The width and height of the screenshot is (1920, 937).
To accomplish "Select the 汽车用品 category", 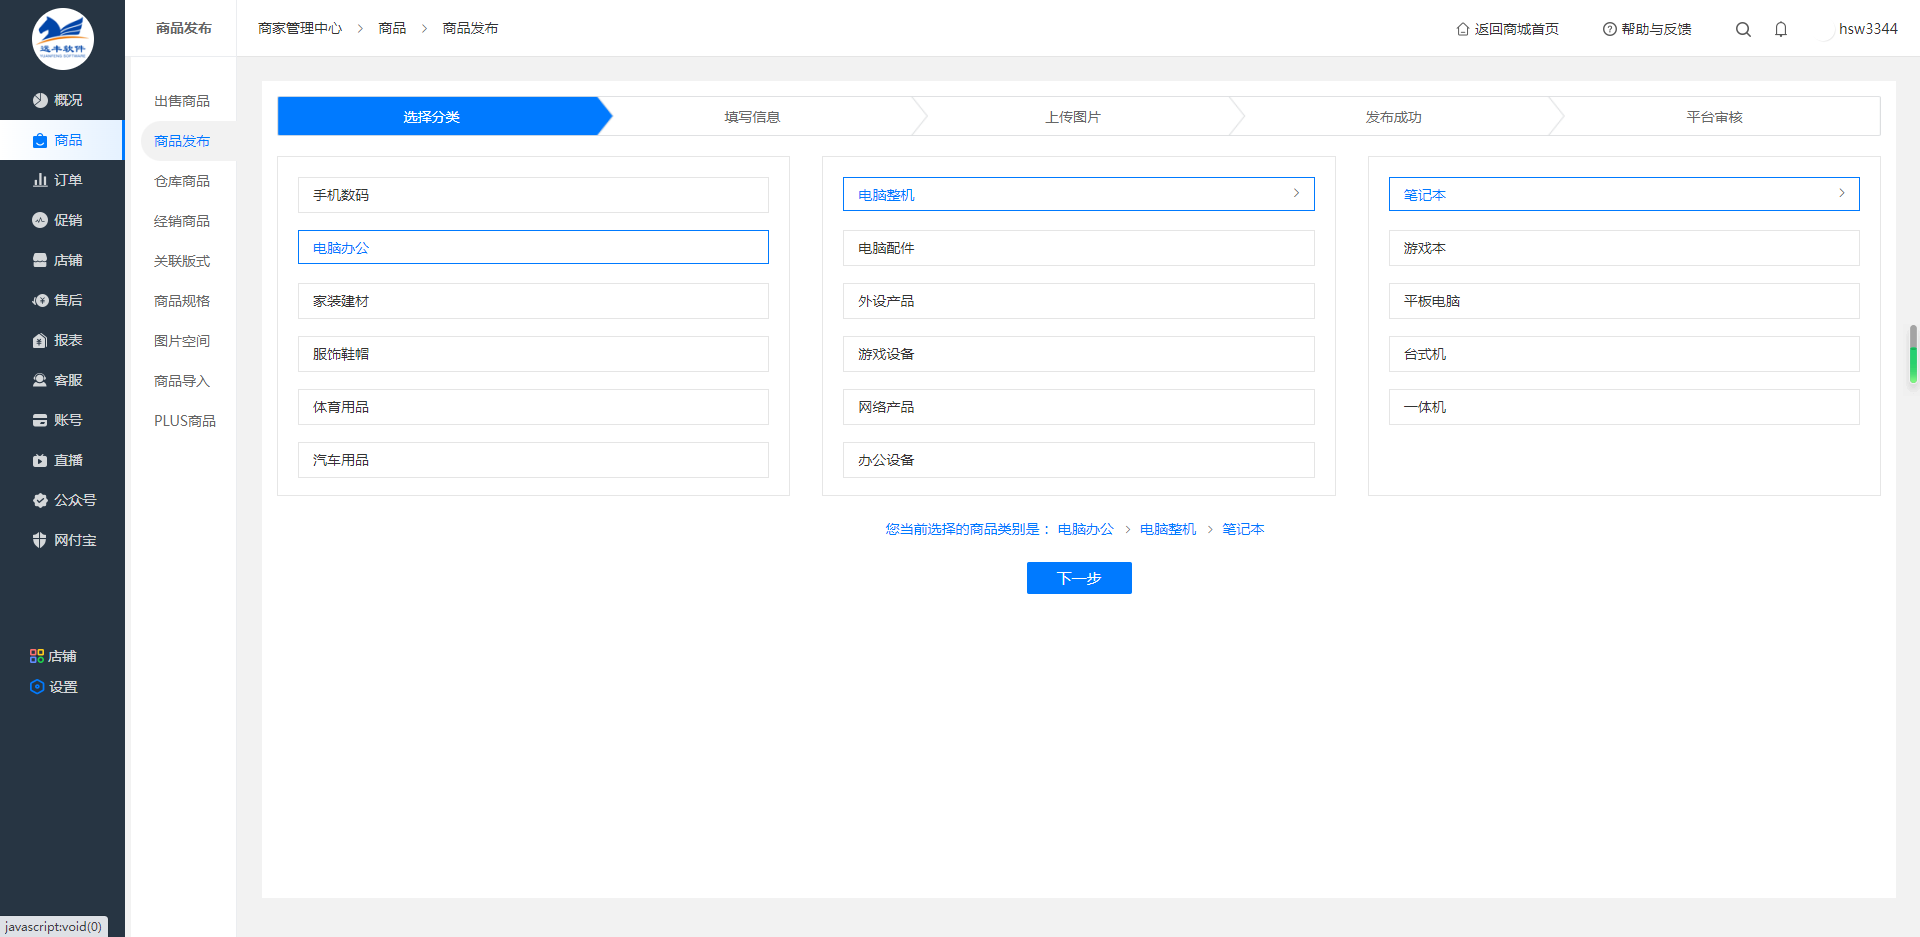I will [x=533, y=460].
